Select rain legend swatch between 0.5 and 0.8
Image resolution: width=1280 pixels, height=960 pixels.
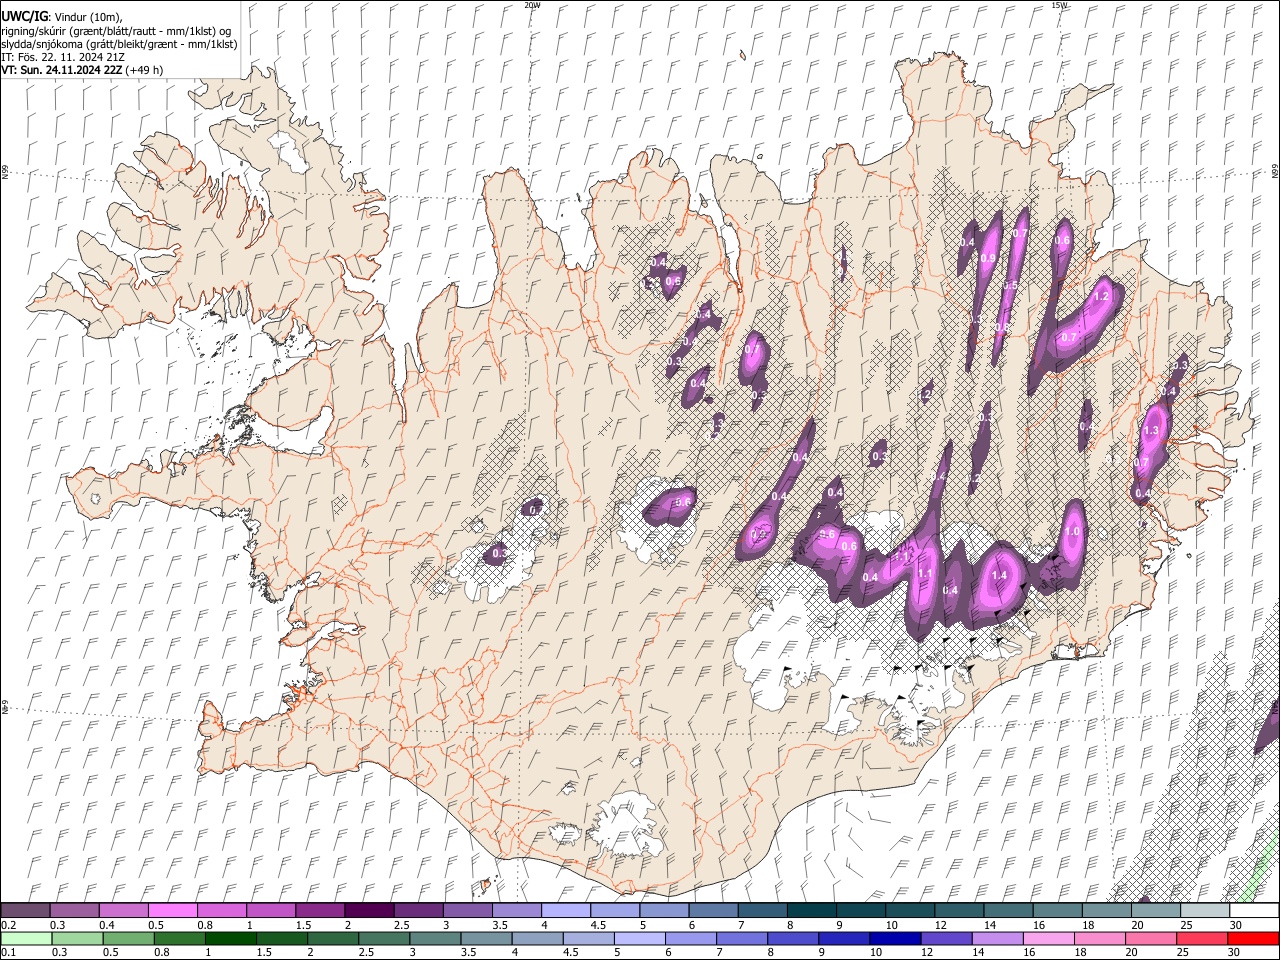pyautogui.click(x=128, y=938)
